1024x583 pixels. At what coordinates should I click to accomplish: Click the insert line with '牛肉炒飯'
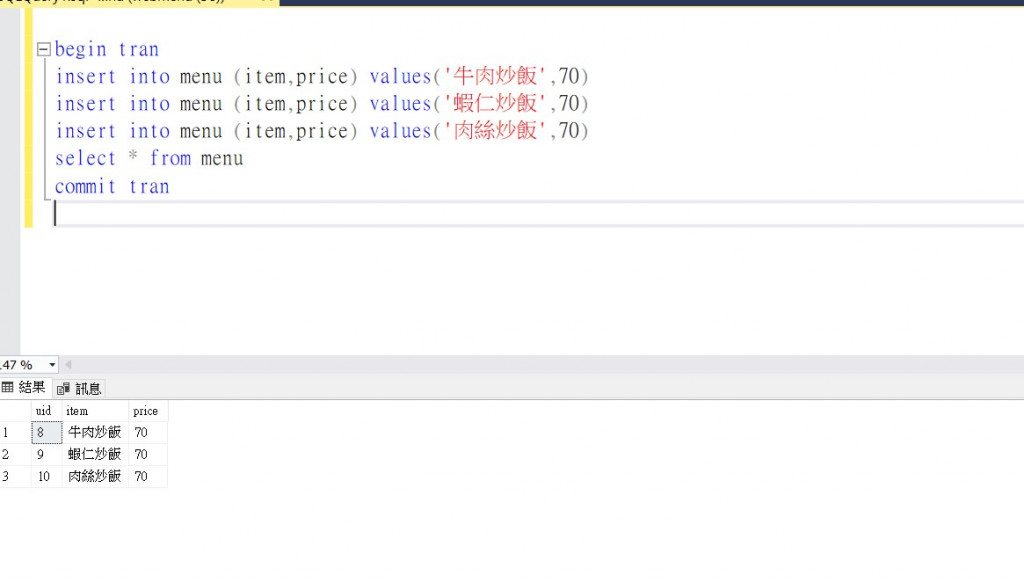pos(322,76)
